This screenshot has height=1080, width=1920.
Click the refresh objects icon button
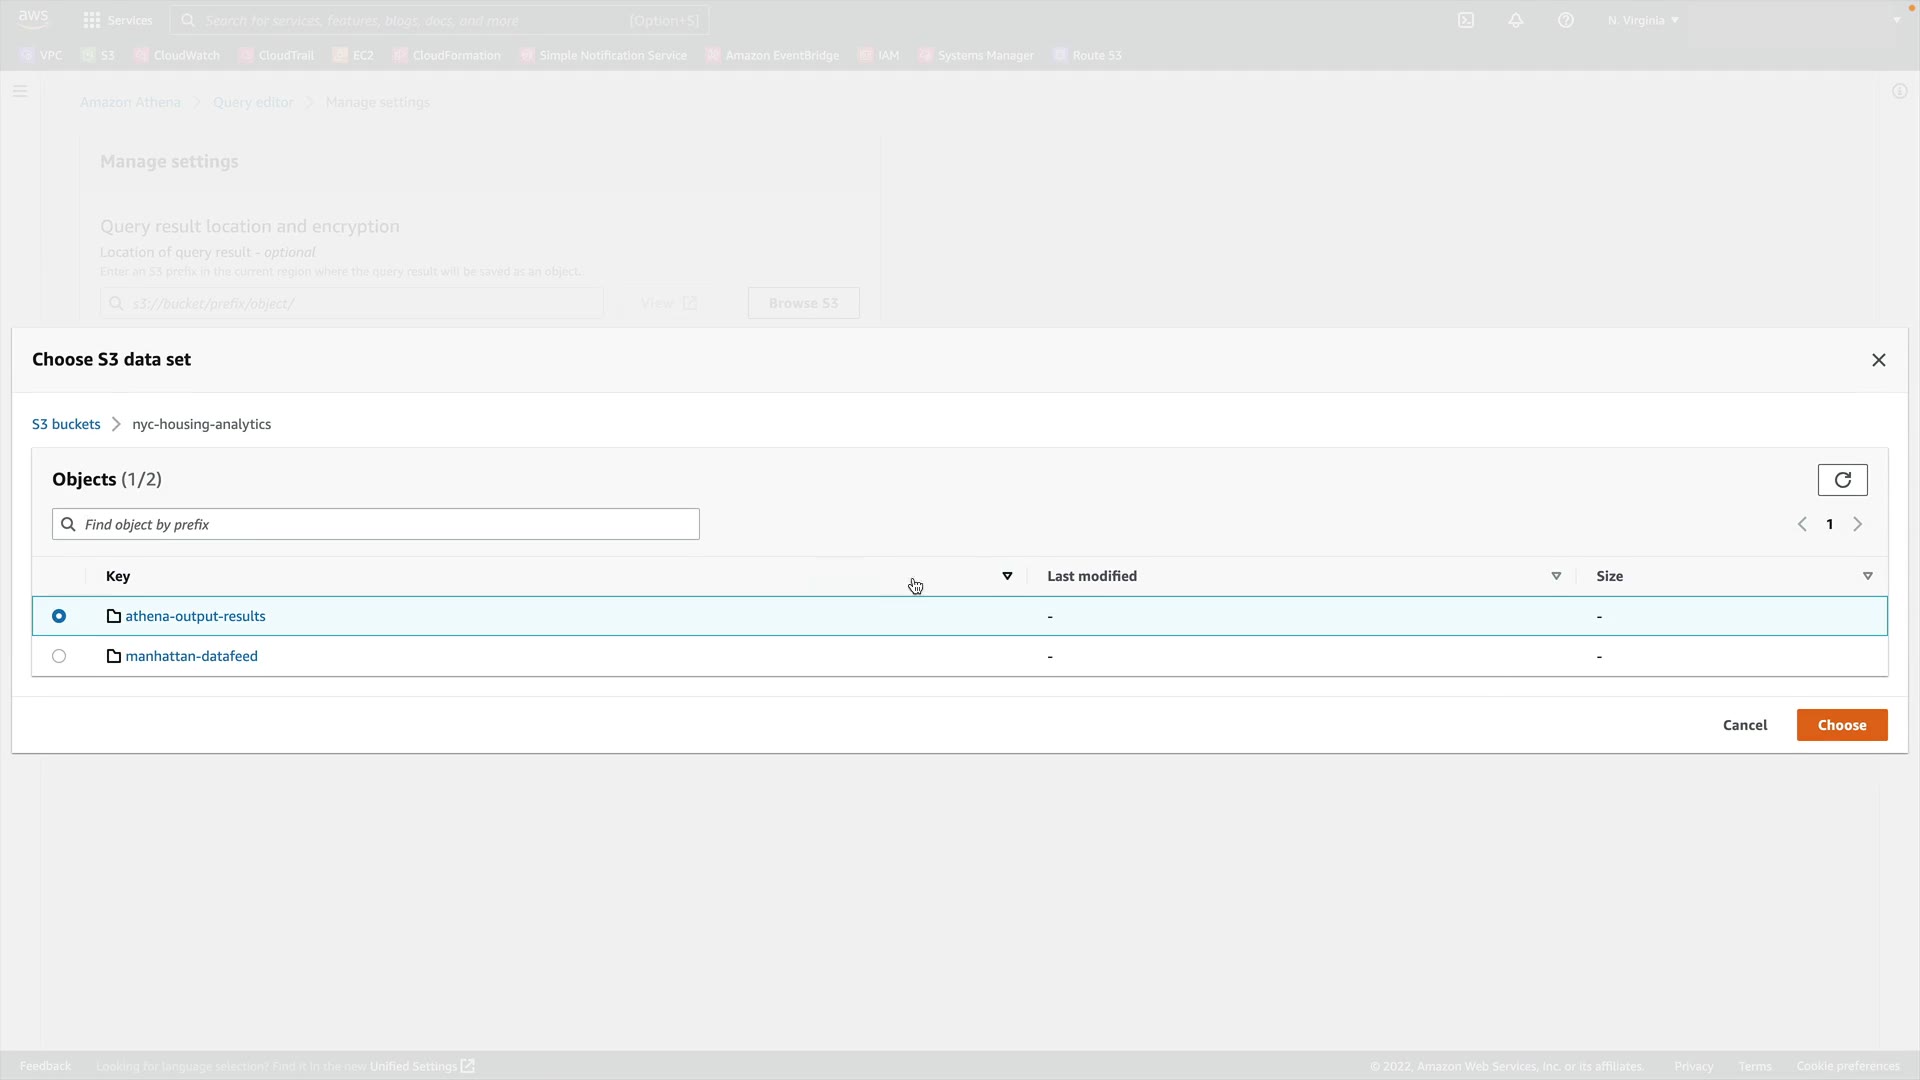point(1842,480)
